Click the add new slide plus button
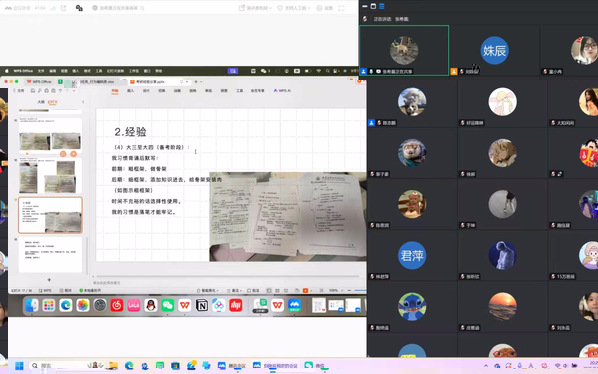The height and width of the screenshot is (374, 598). click(49, 280)
